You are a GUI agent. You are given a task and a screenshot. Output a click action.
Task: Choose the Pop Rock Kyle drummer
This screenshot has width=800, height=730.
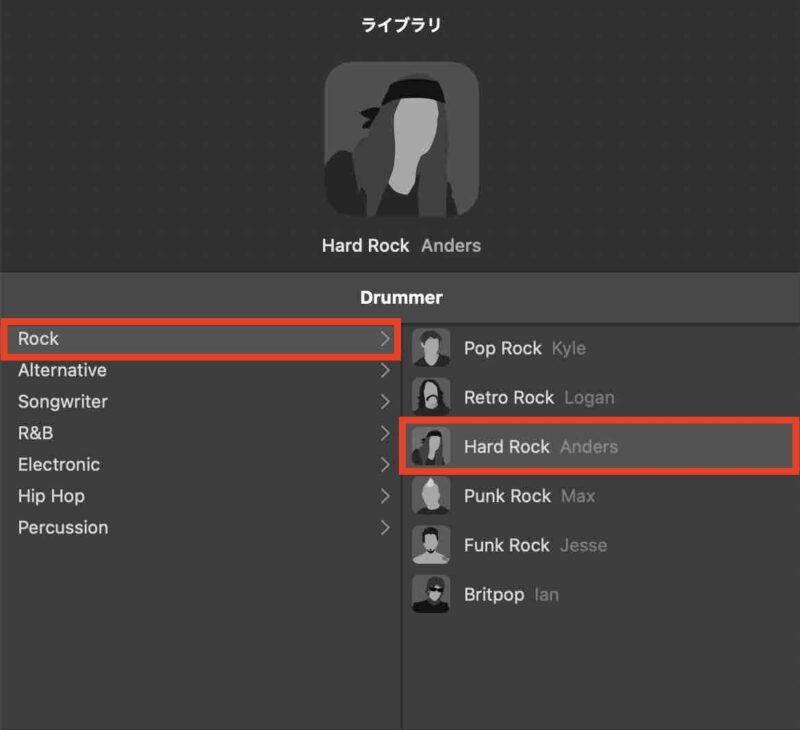click(601, 348)
